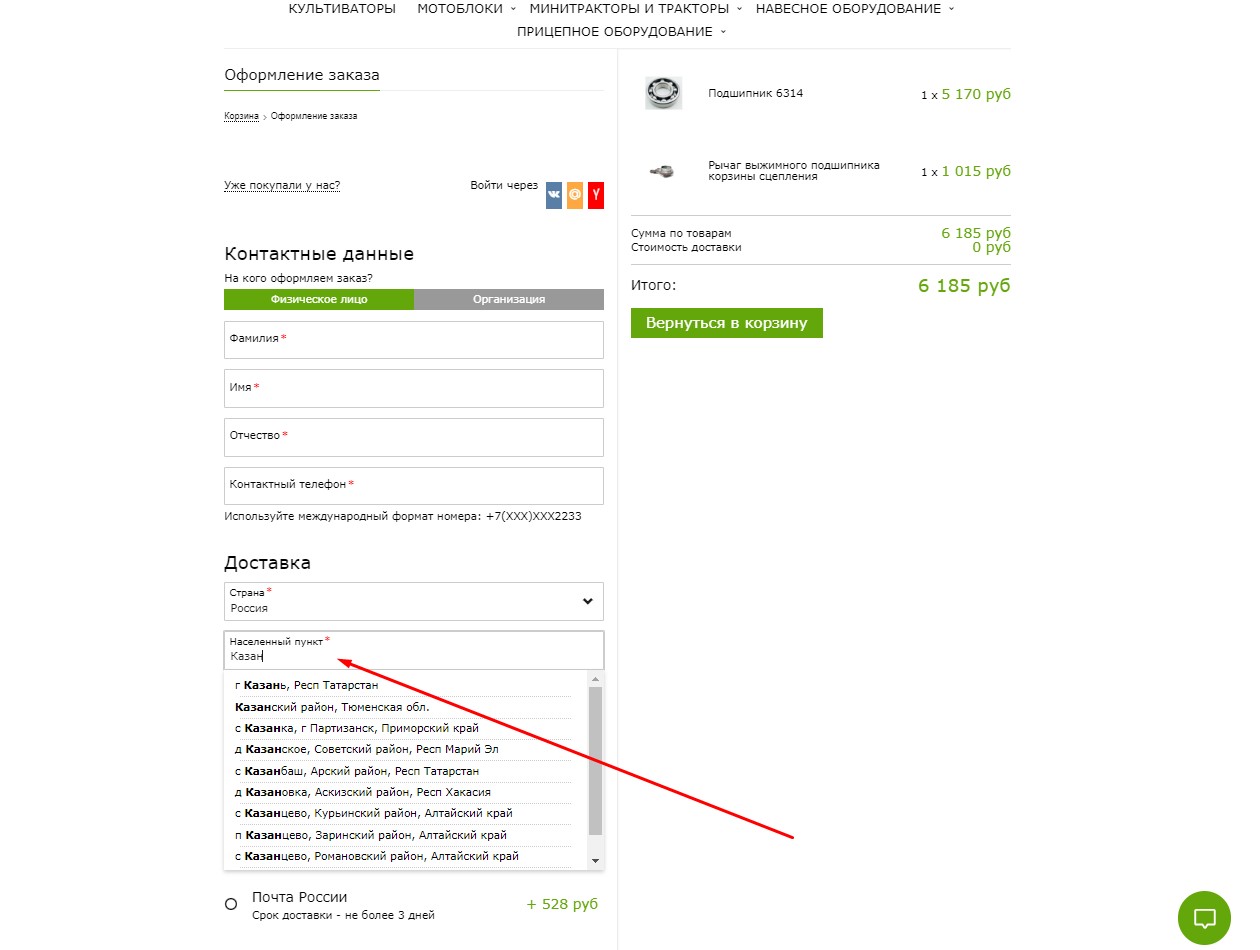Click the Вернуться в корзину button

pyautogui.click(x=727, y=323)
